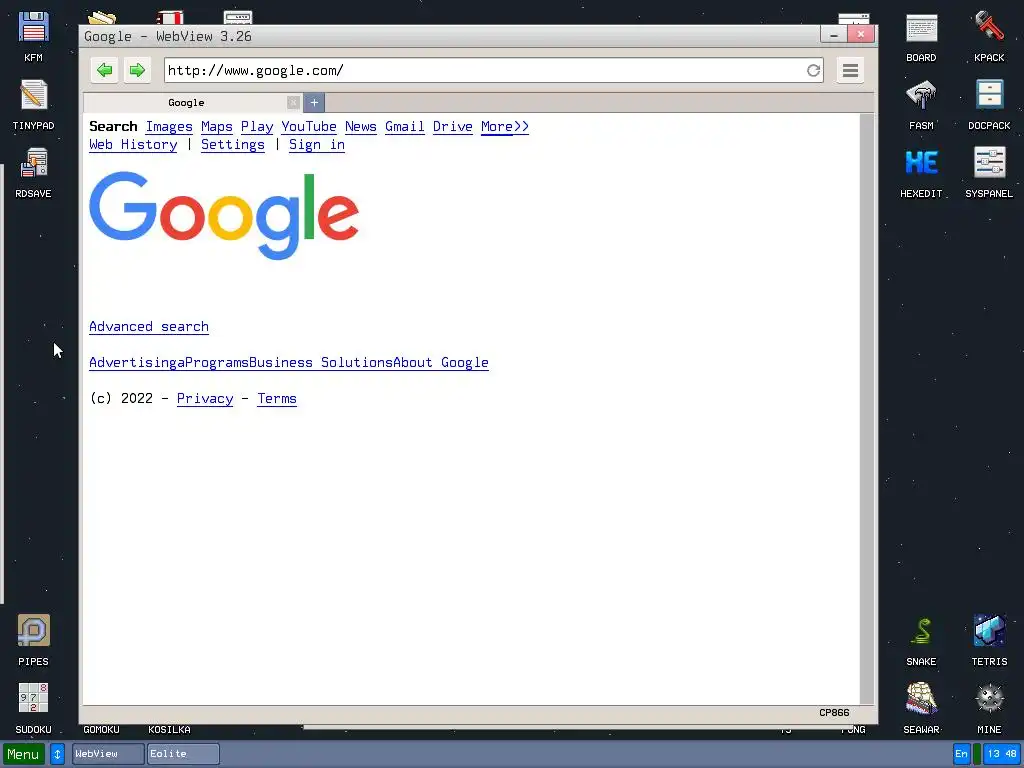Open the KPACK desktop icon
This screenshot has width=1024, height=768.
(989, 36)
